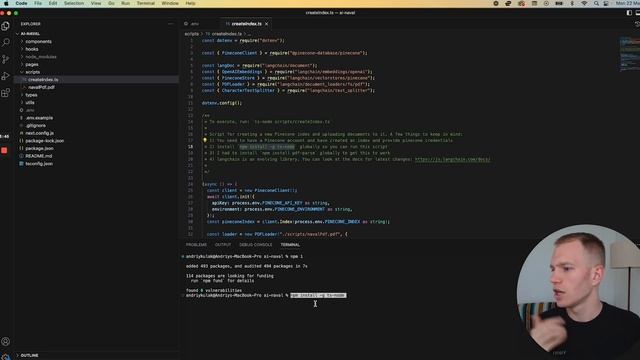The image size is (640, 360).
Task: Open the Edit menu
Action: 53,3
